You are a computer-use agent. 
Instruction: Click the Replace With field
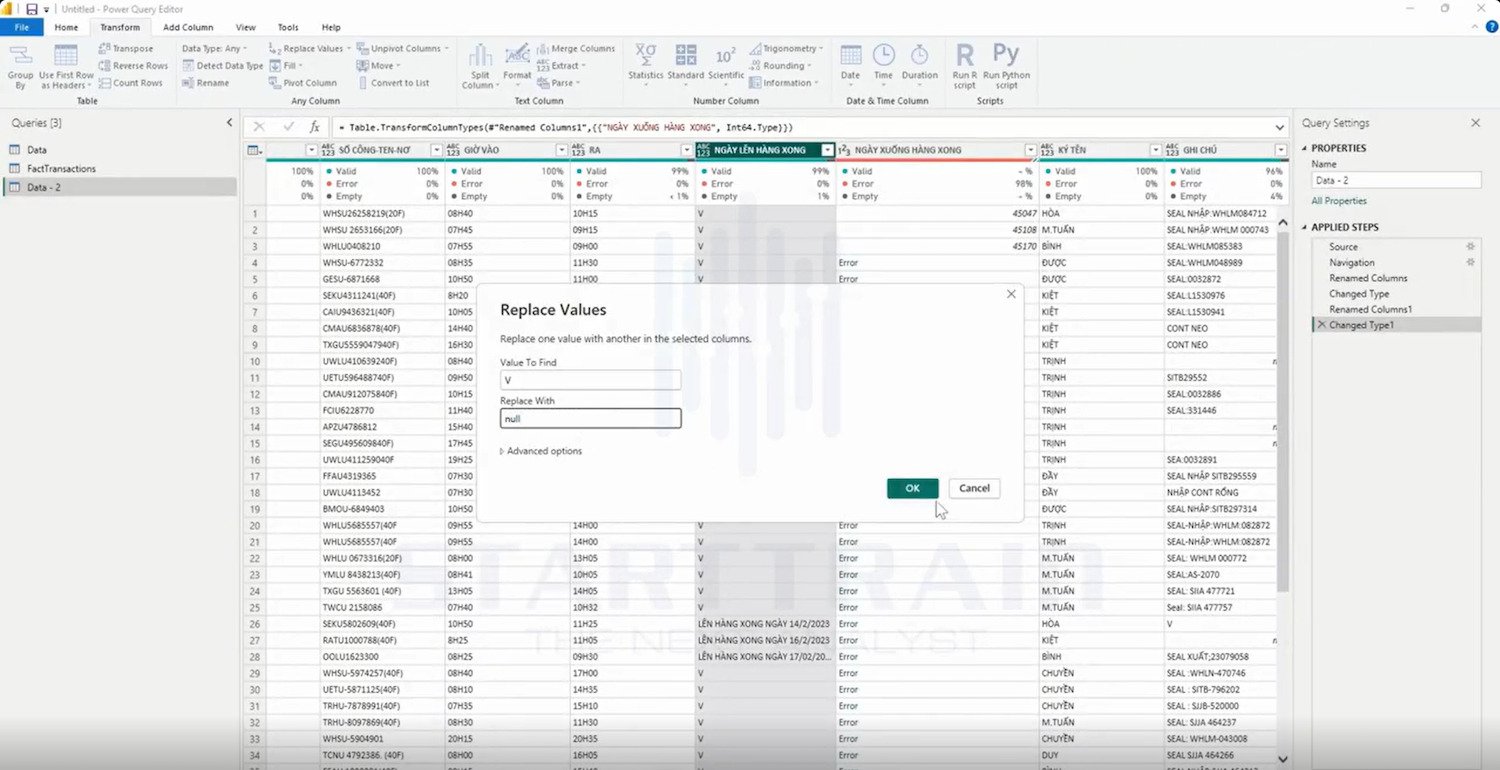[x=590, y=418]
